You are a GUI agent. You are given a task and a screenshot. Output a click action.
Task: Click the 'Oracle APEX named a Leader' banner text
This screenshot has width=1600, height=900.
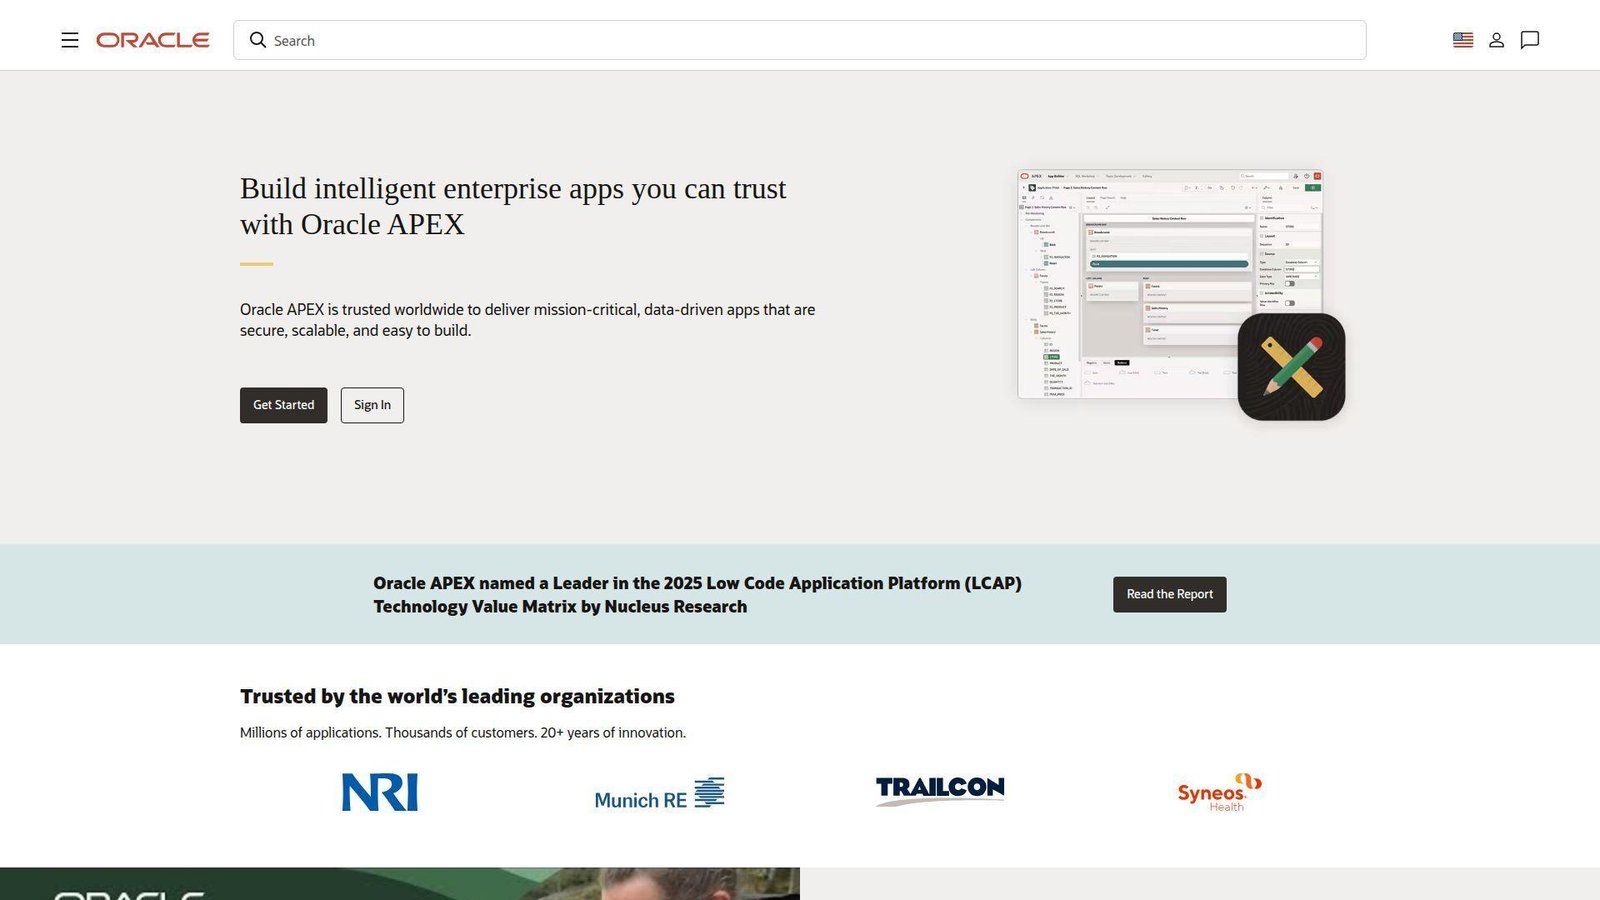pos(697,595)
